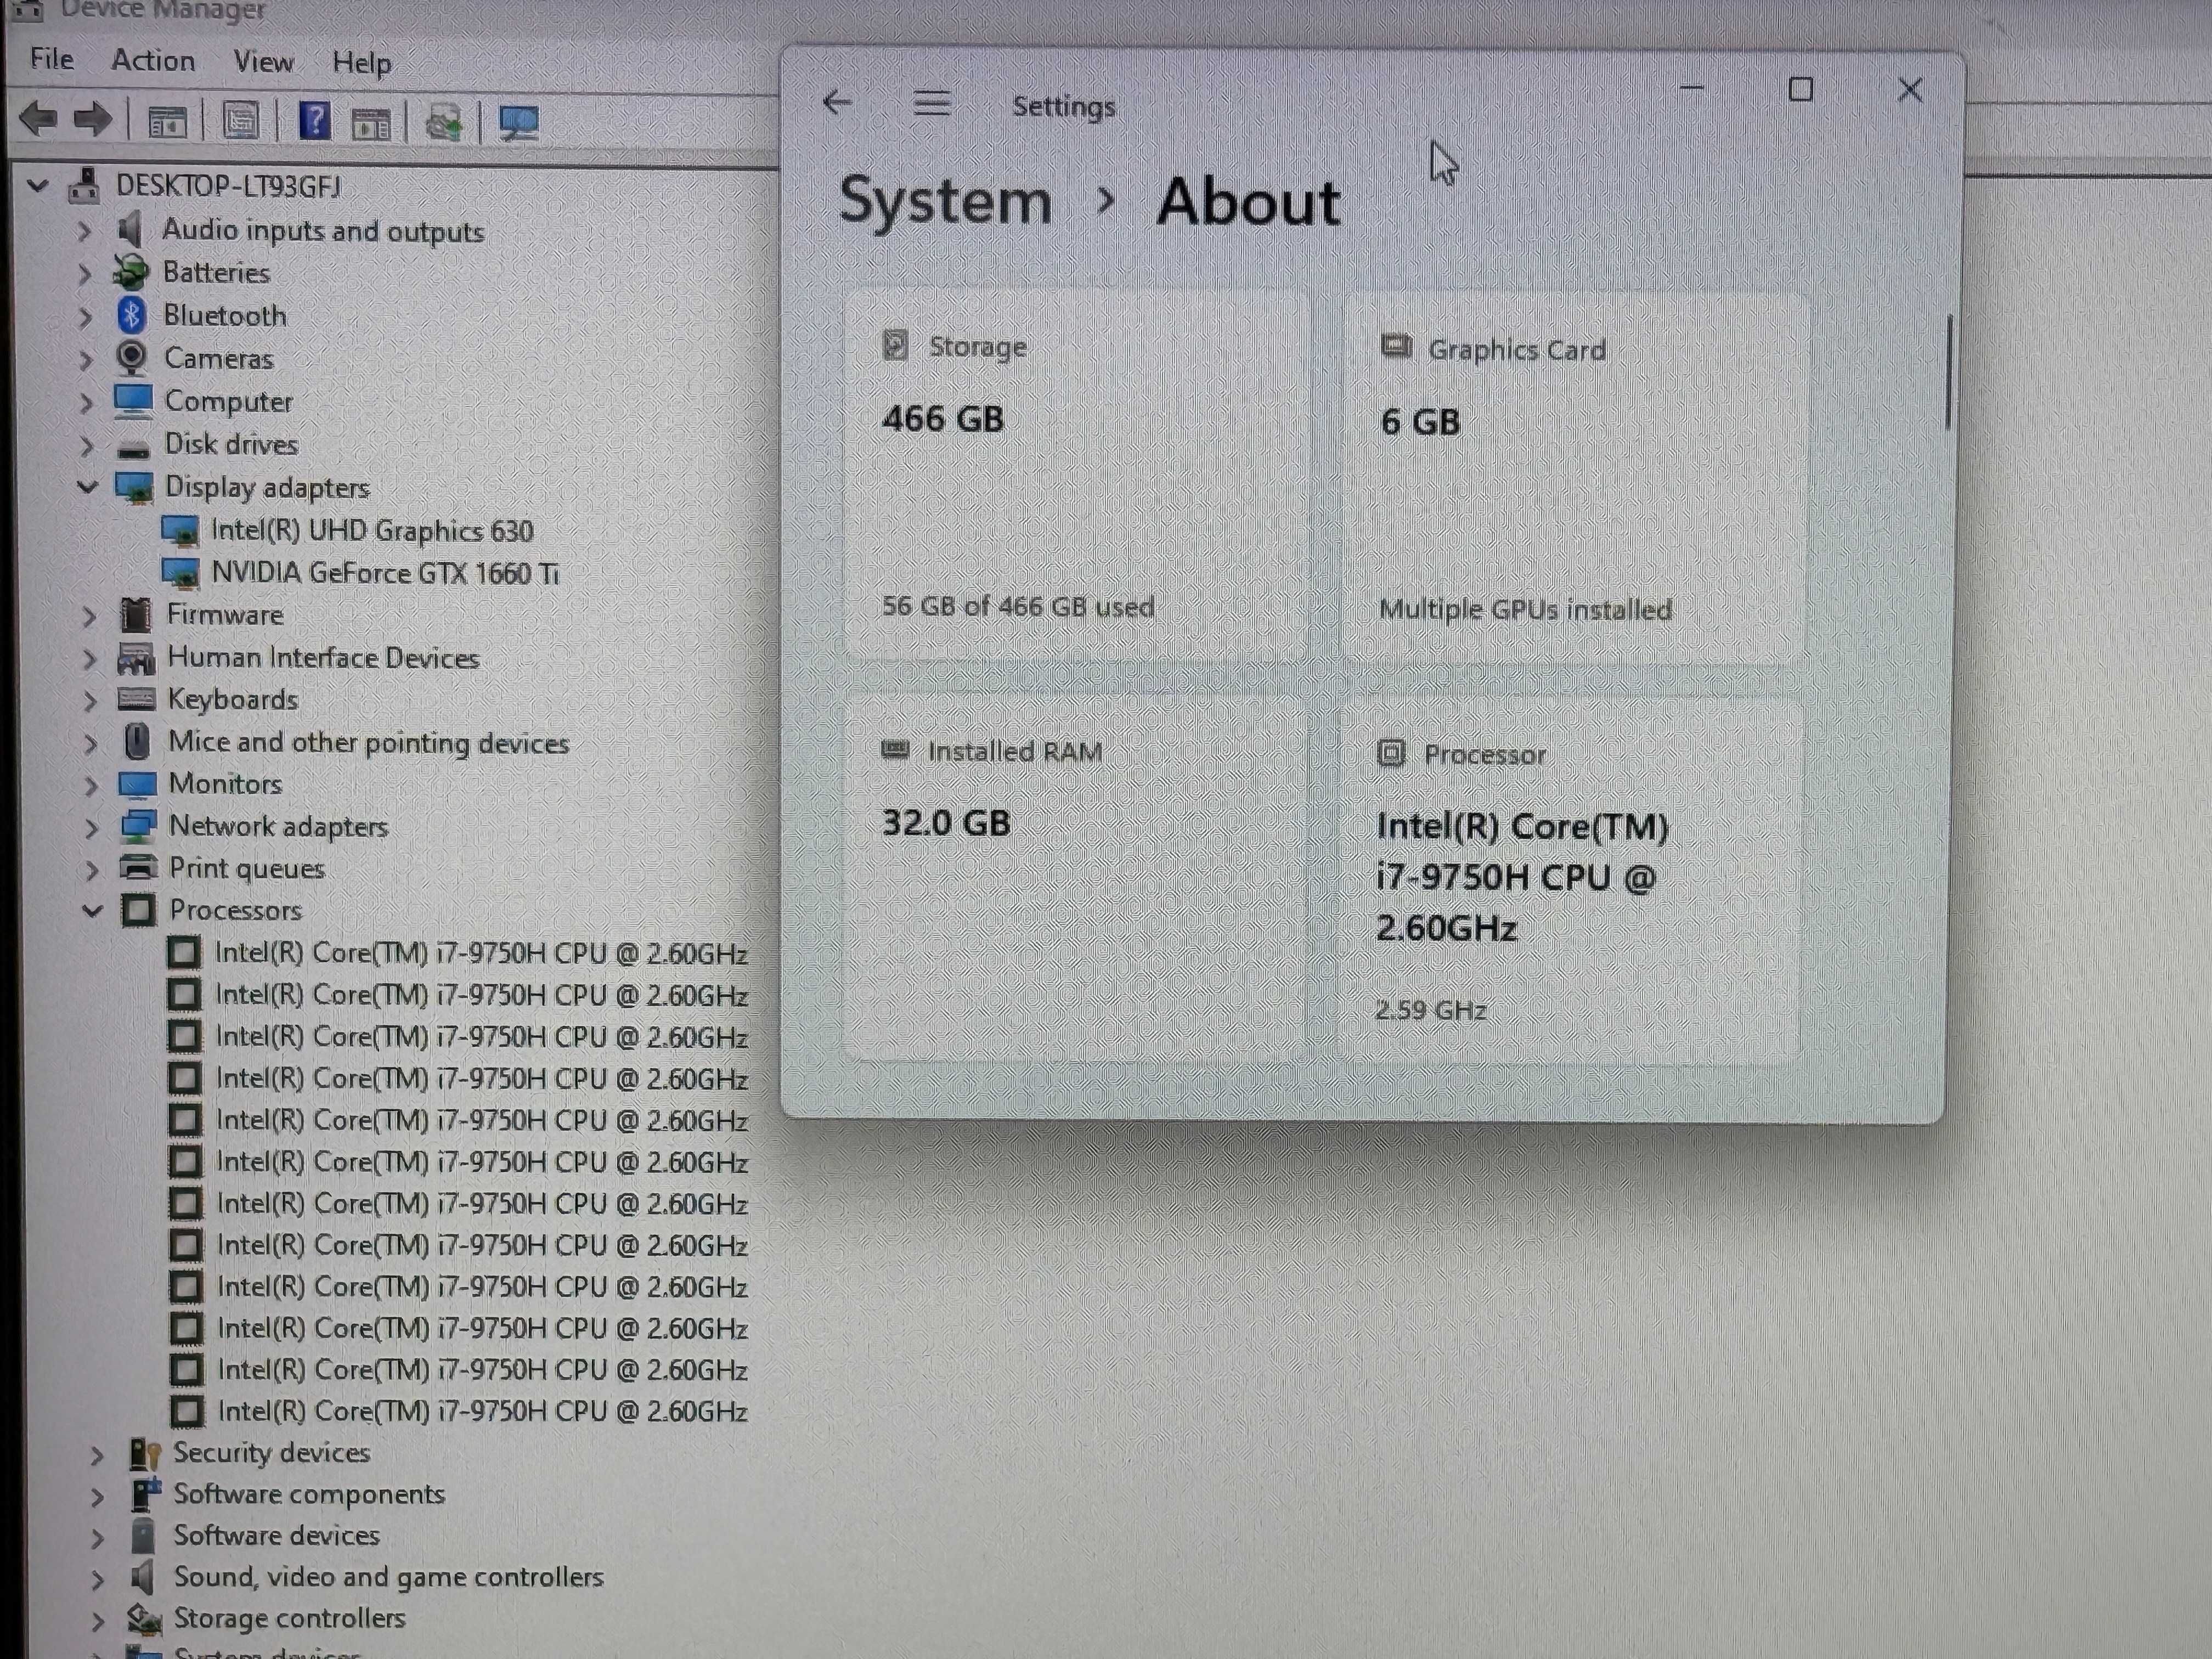Open the File menu in Device Manager

[x=52, y=59]
